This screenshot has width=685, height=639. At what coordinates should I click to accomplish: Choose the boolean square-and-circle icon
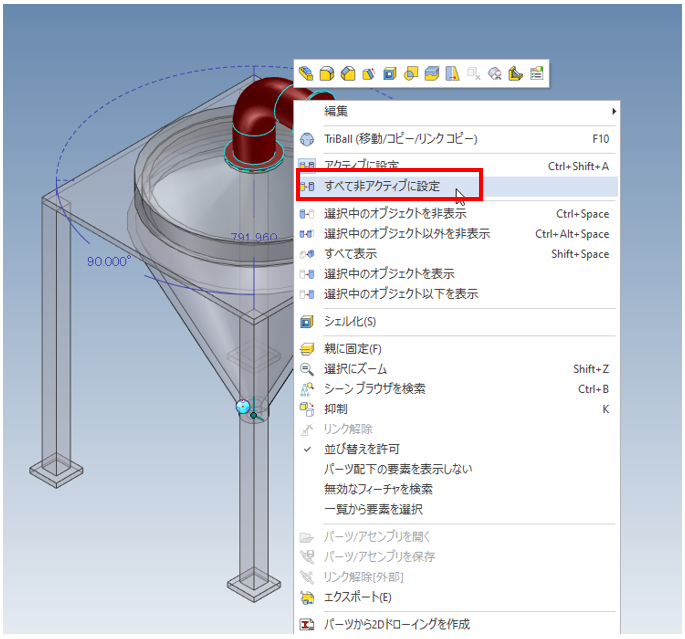[x=411, y=73]
